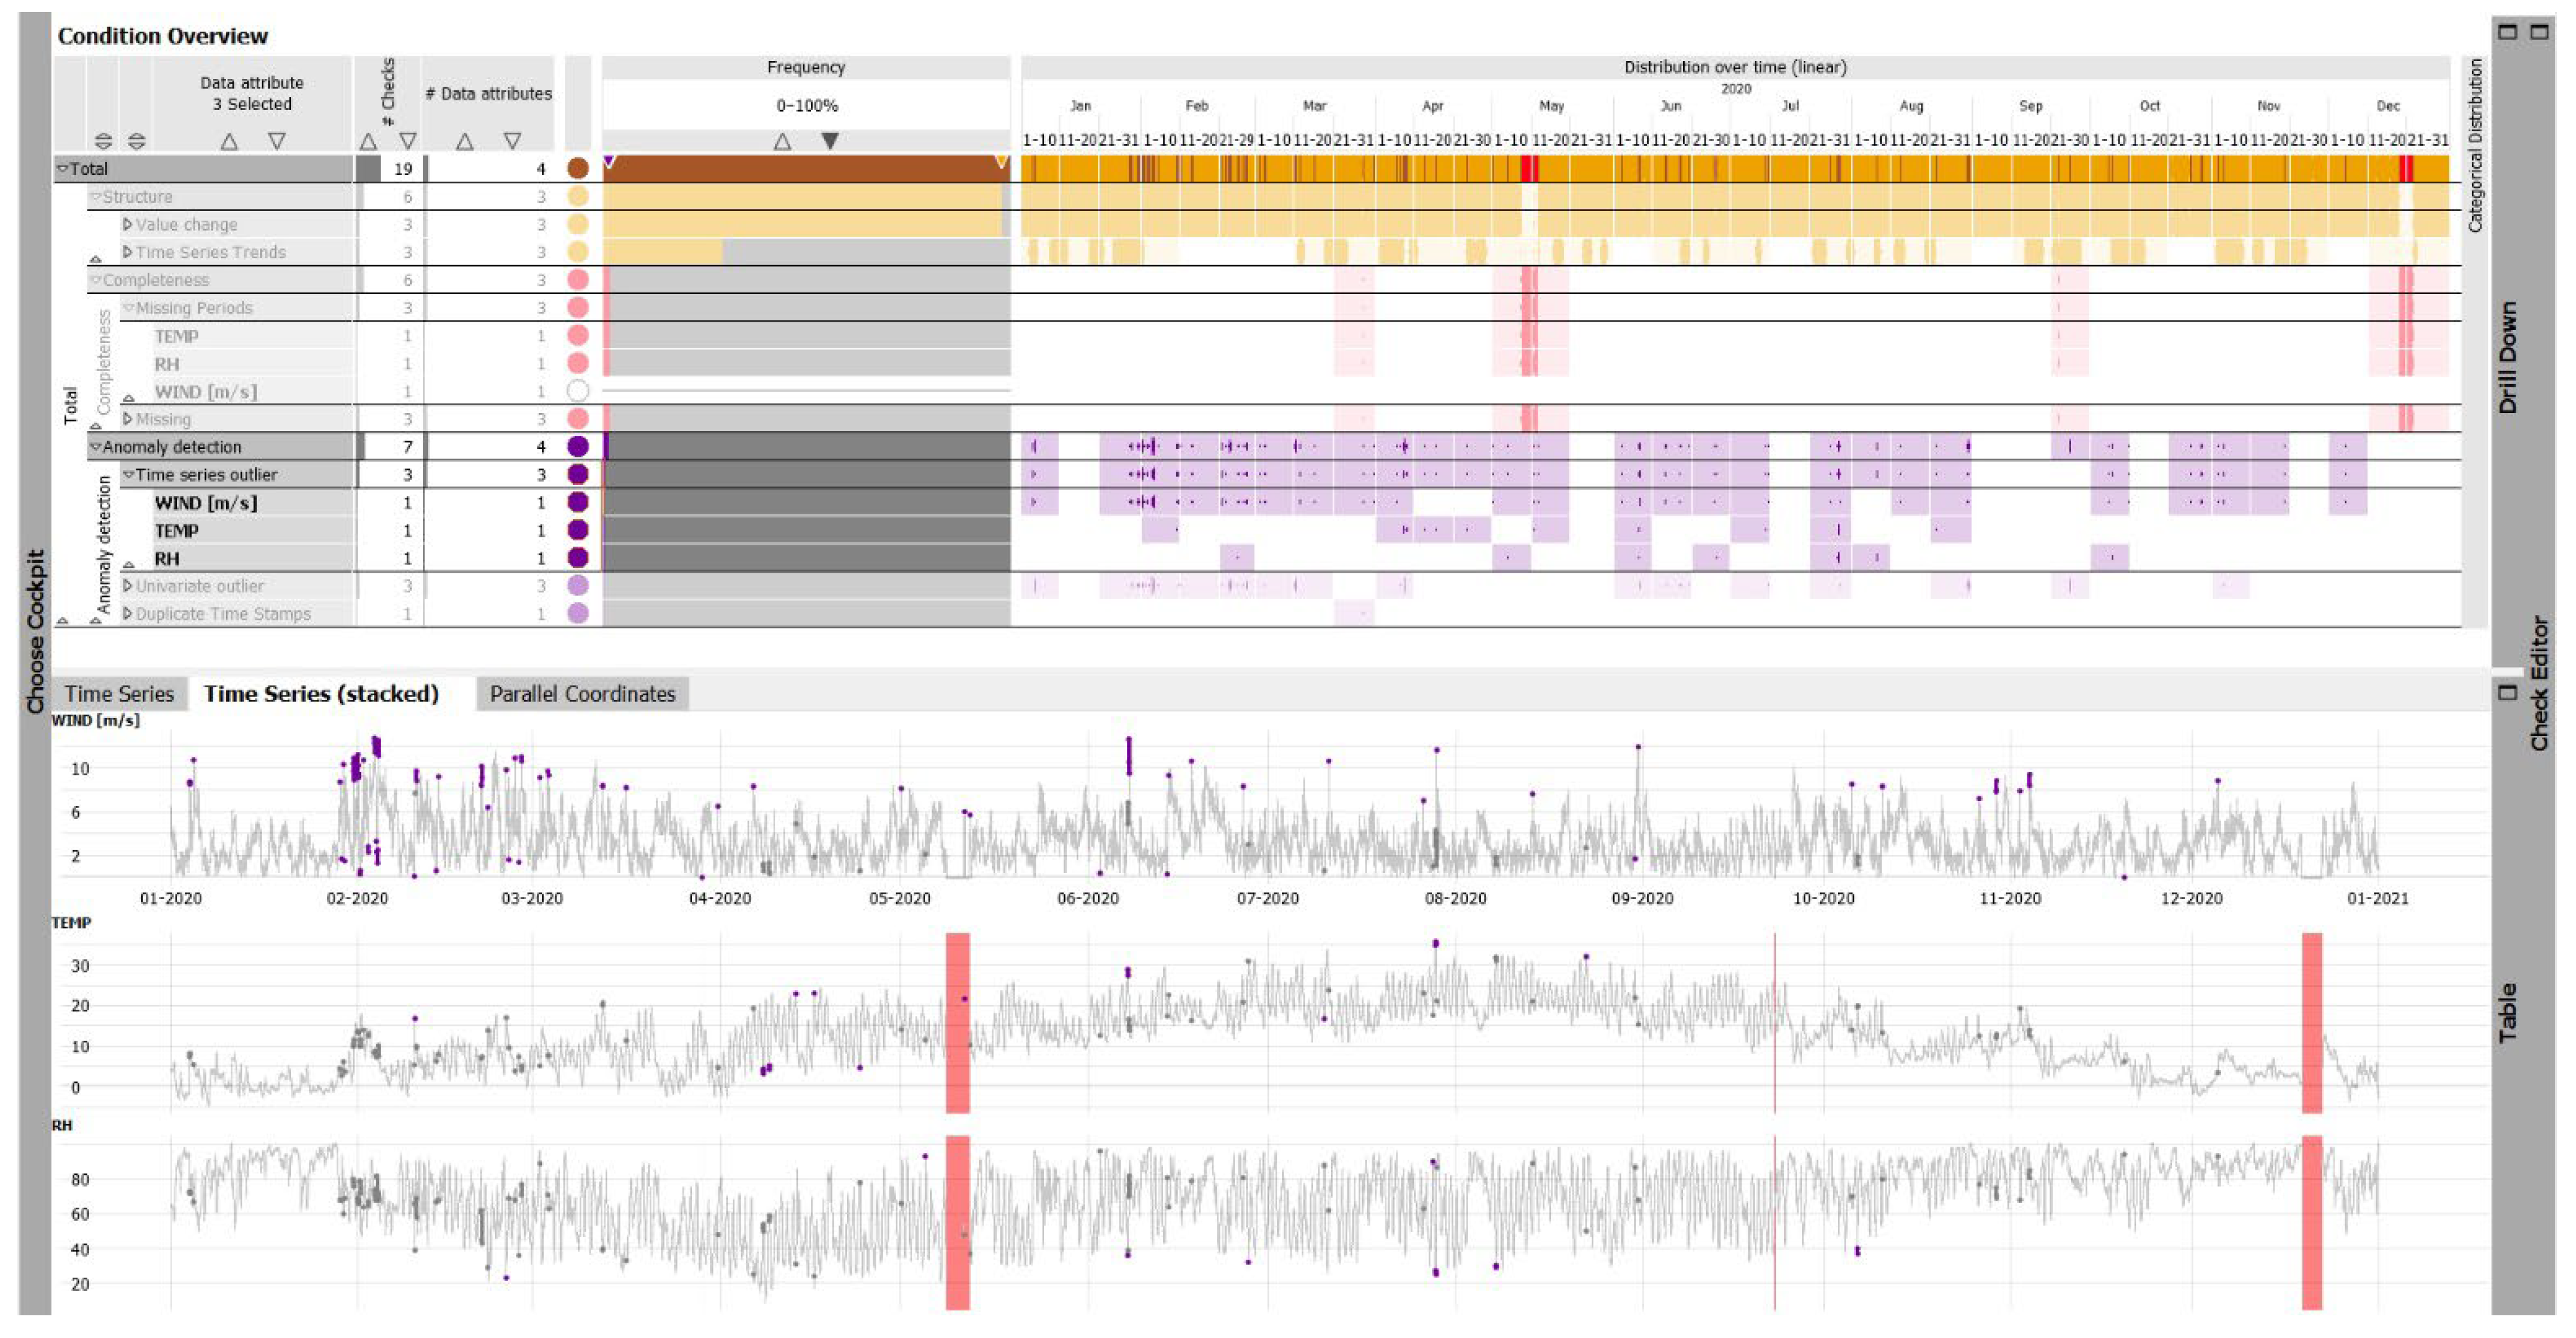The height and width of the screenshot is (1338, 2576).
Task: Sort Data attribute column ascending
Action: (229, 141)
